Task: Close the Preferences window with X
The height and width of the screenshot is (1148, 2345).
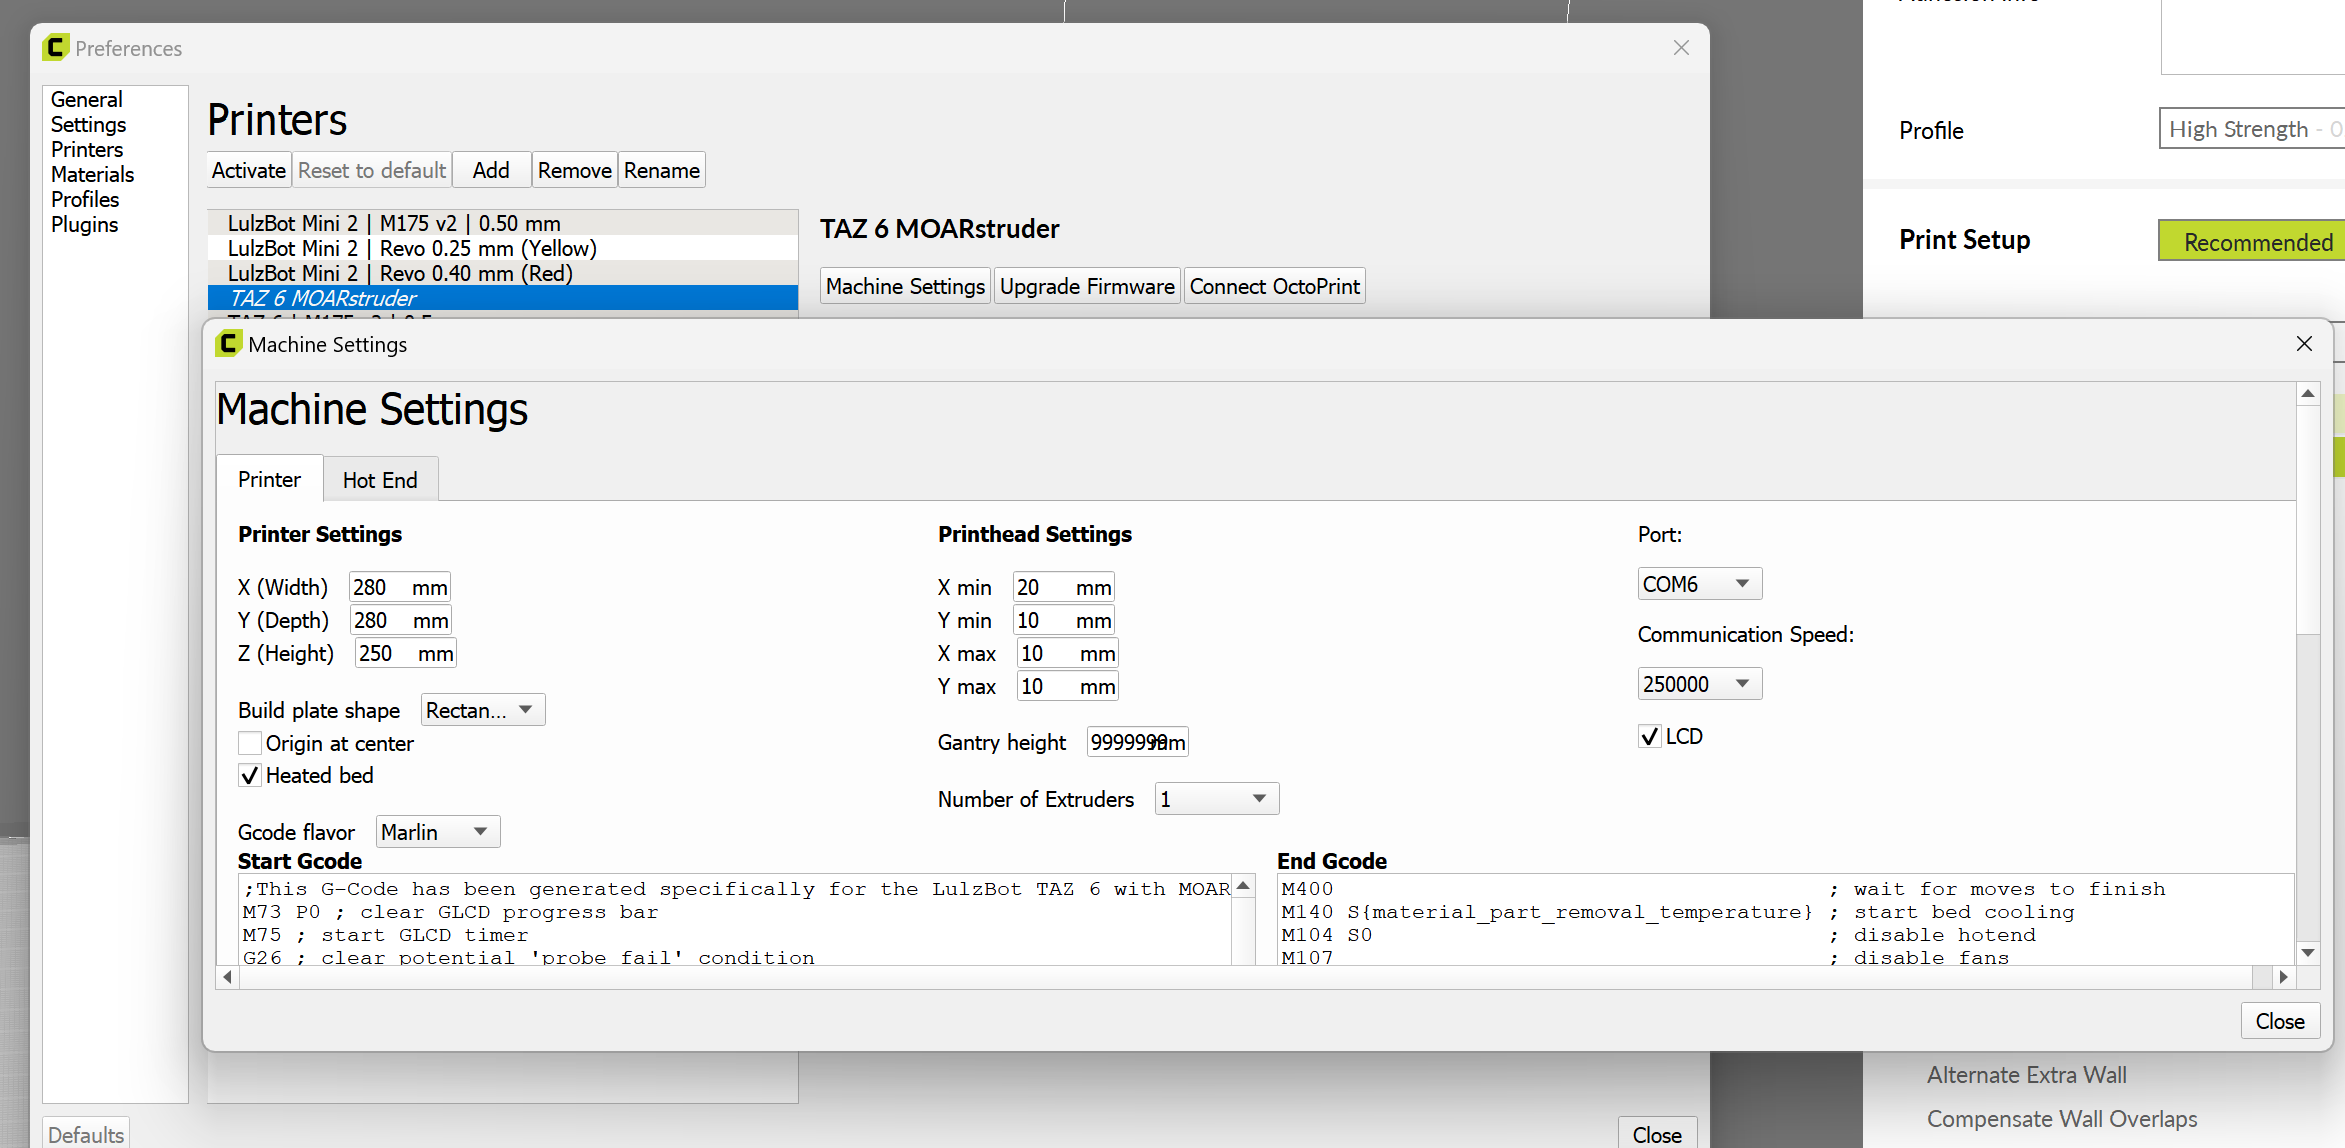Action: tap(1681, 48)
